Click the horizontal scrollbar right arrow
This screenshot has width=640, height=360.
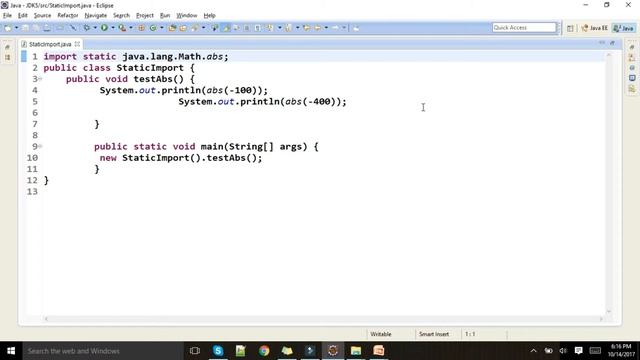(x=601, y=319)
